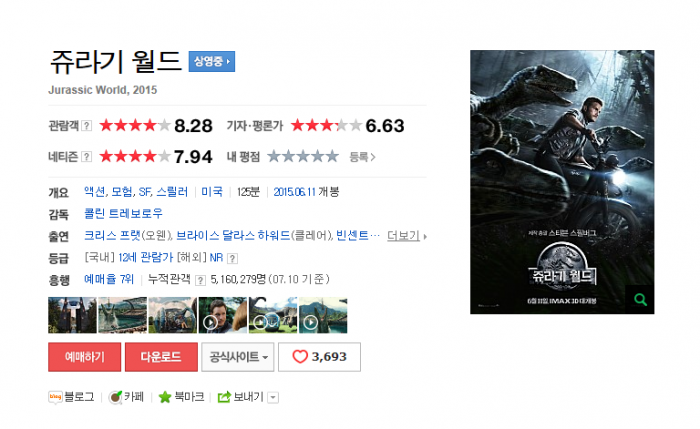
Task: Share to 카페 via the cafe icon
Action: click(x=115, y=397)
